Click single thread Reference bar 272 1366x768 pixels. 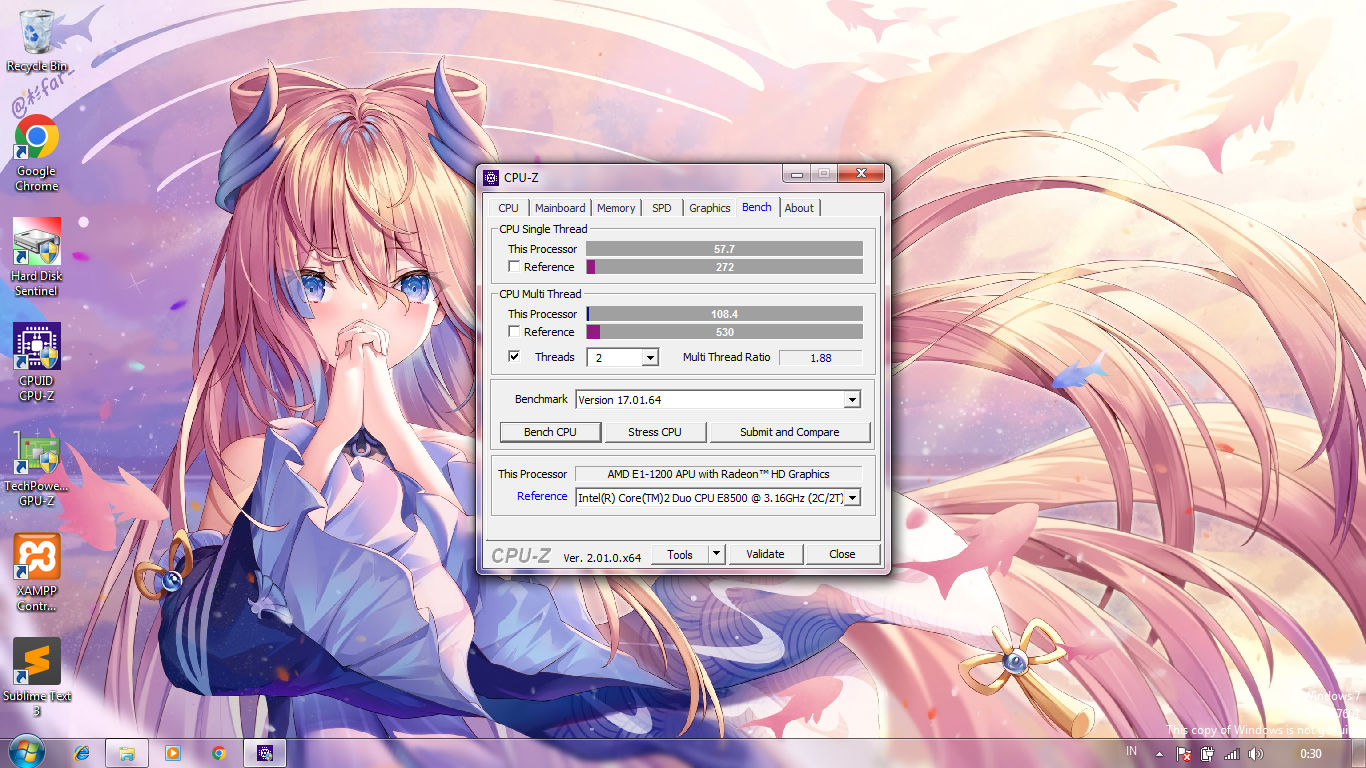[x=724, y=267]
